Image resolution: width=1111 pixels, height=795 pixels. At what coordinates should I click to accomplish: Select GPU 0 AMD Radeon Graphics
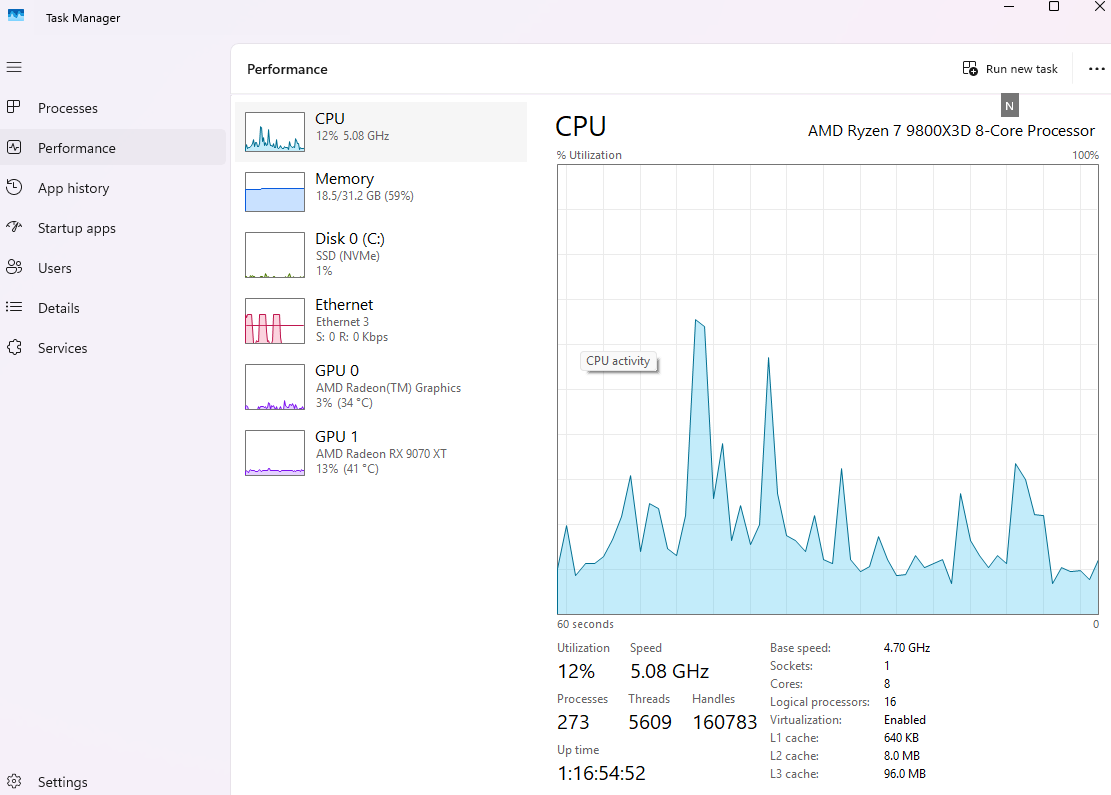pos(380,387)
